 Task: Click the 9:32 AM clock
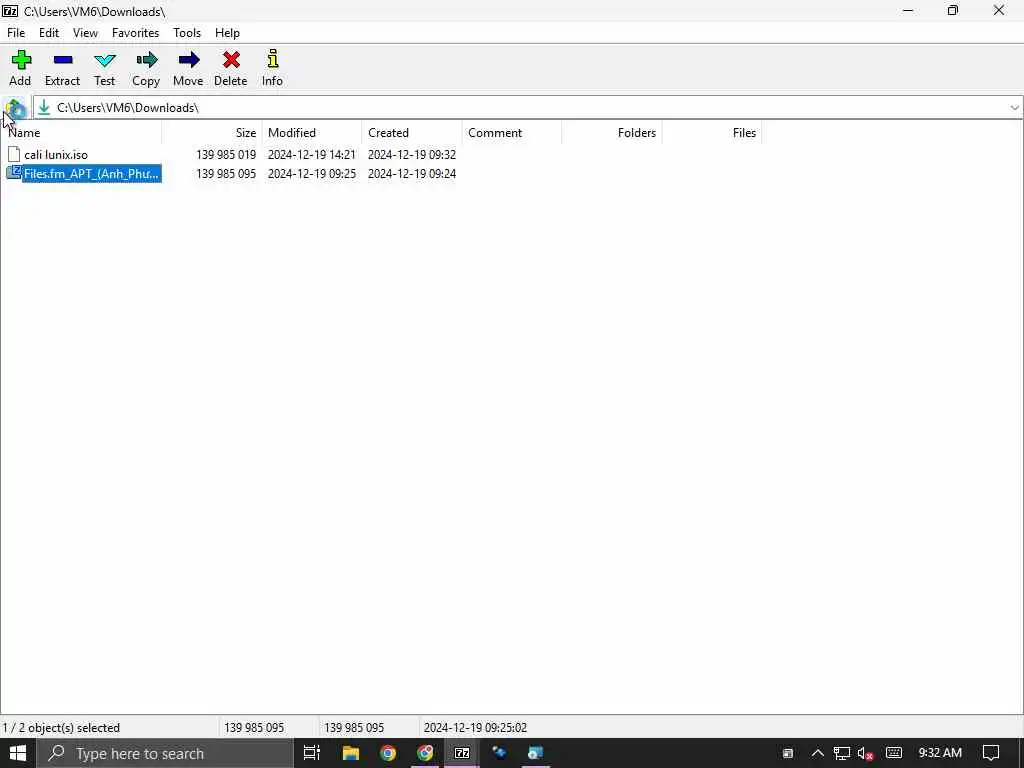pyautogui.click(x=940, y=753)
